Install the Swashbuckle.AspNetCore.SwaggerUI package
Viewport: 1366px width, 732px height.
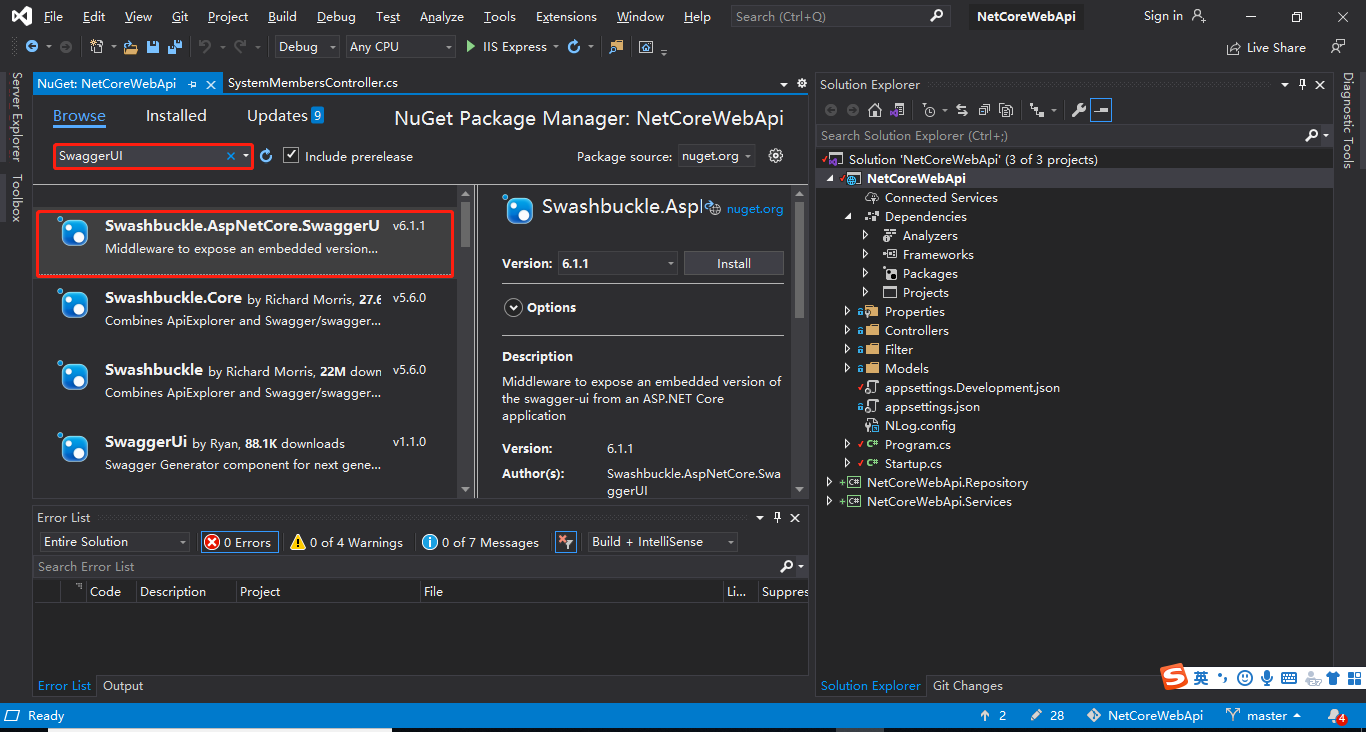coord(734,263)
